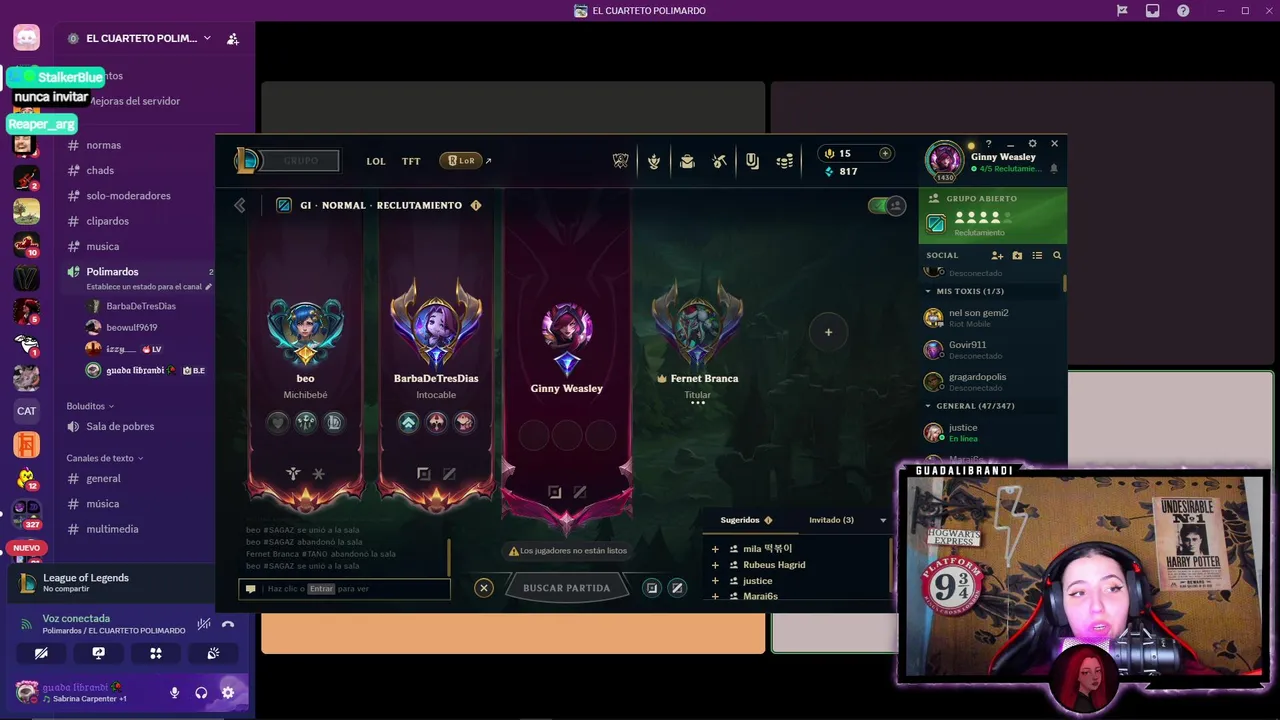Open dropdown arrow next to Invitado (3)
The height and width of the screenshot is (720, 1280).
pyautogui.click(x=883, y=520)
